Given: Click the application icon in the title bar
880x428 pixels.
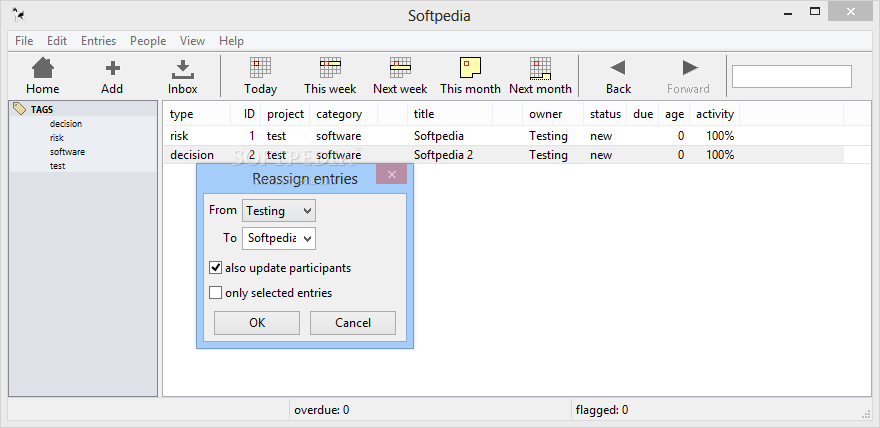Looking at the screenshot, I should [x=18, y=14].
